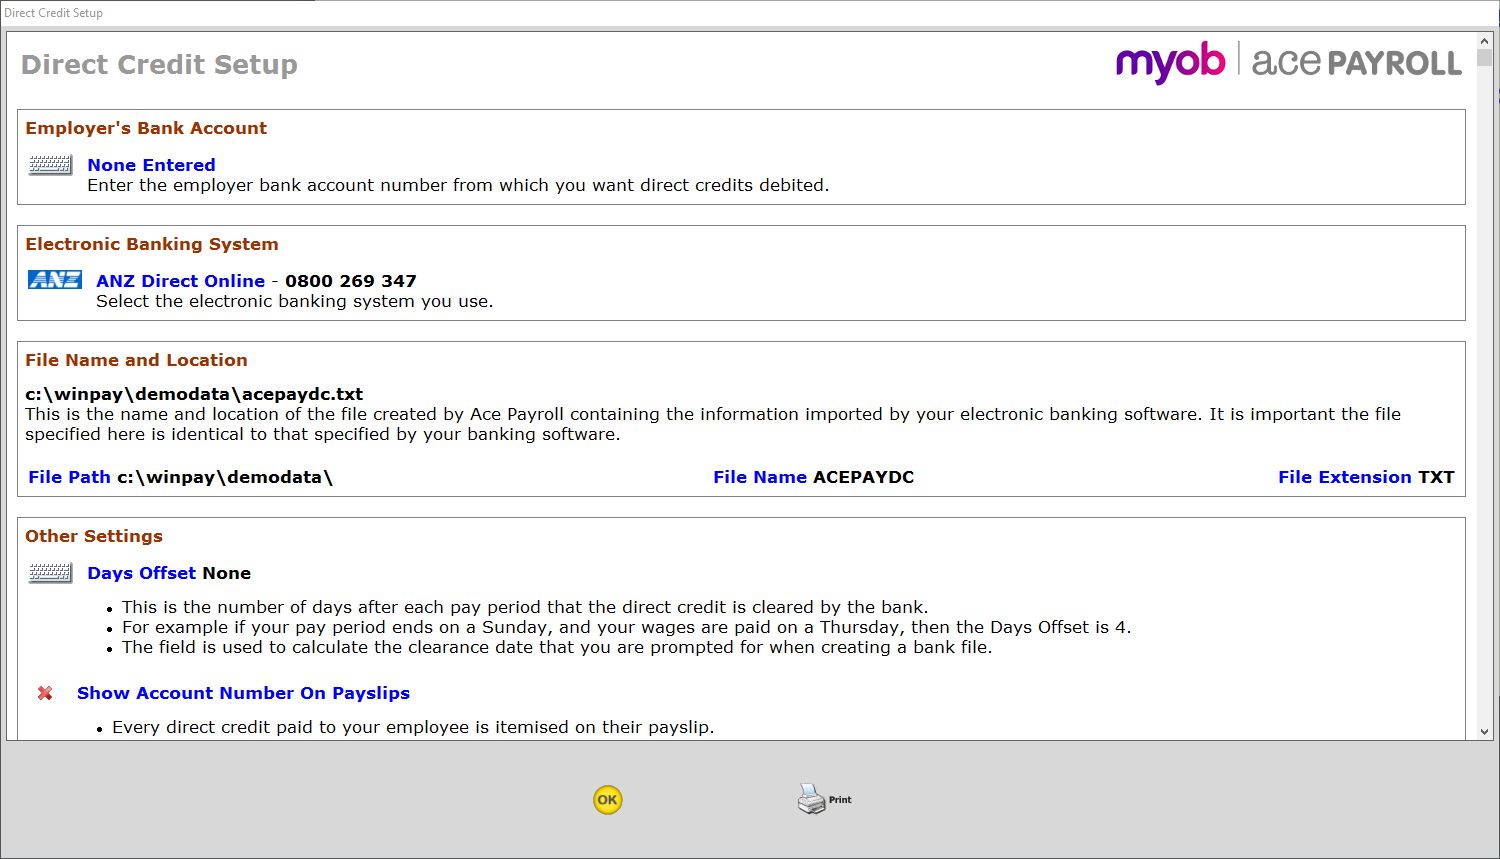Set the Days Offset link
The height and width of the screenshot is (859, 1500).
tap(141, 573)
